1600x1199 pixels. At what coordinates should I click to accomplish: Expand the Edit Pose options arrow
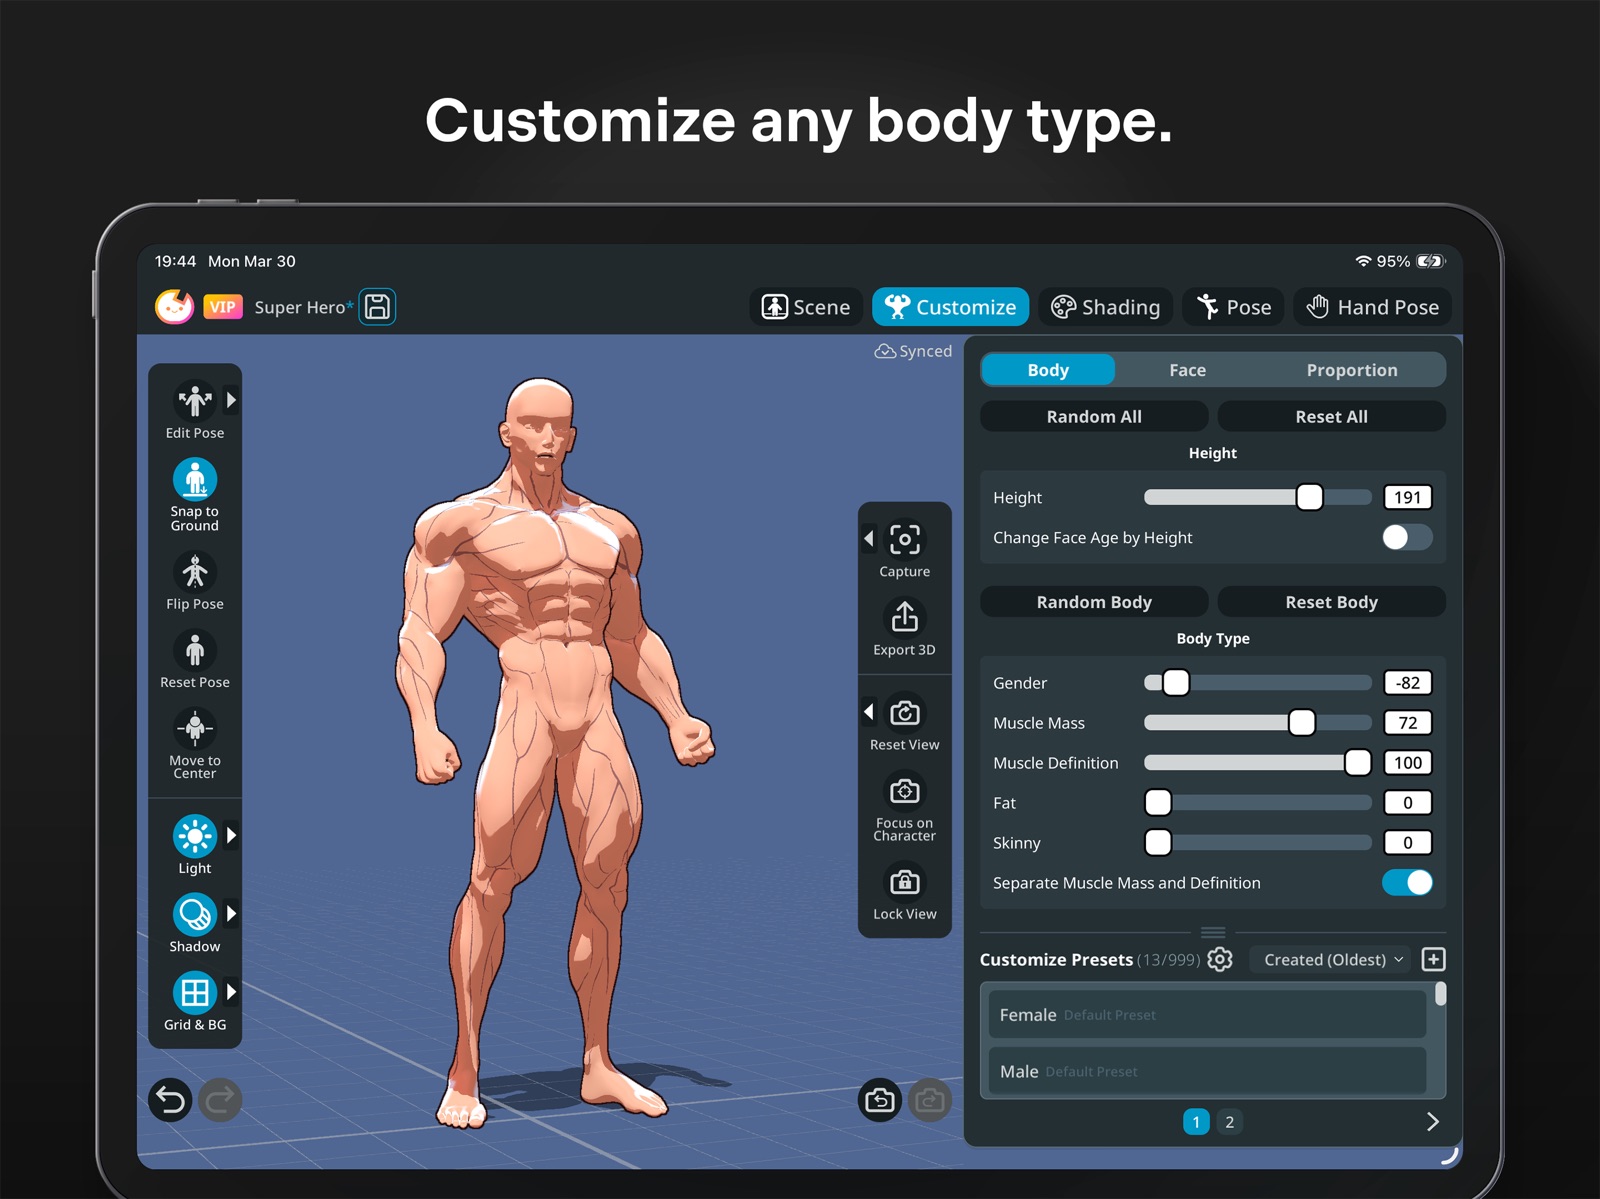[231, 400]
